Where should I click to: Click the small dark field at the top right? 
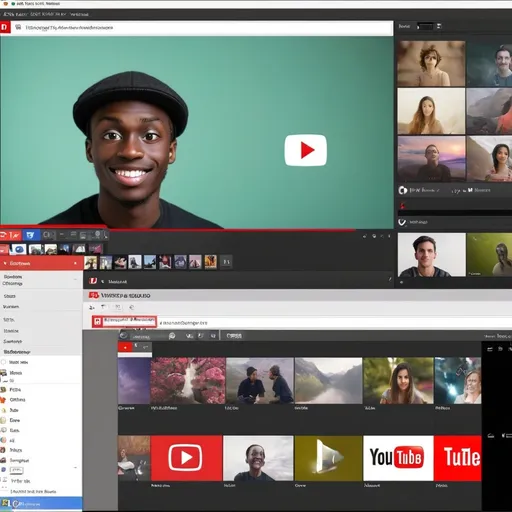pos(425,26)
